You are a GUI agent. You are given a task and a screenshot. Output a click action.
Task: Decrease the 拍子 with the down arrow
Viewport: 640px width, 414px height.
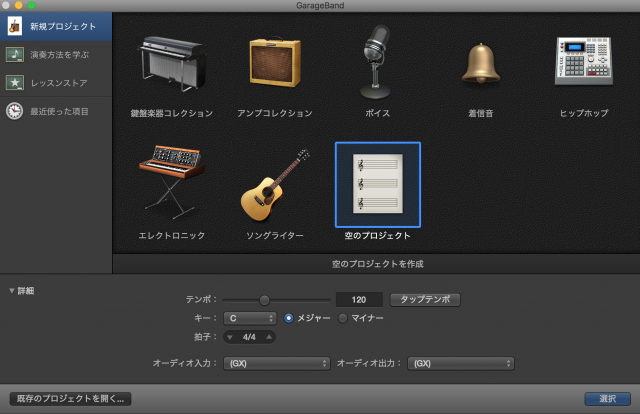(230, 337)
